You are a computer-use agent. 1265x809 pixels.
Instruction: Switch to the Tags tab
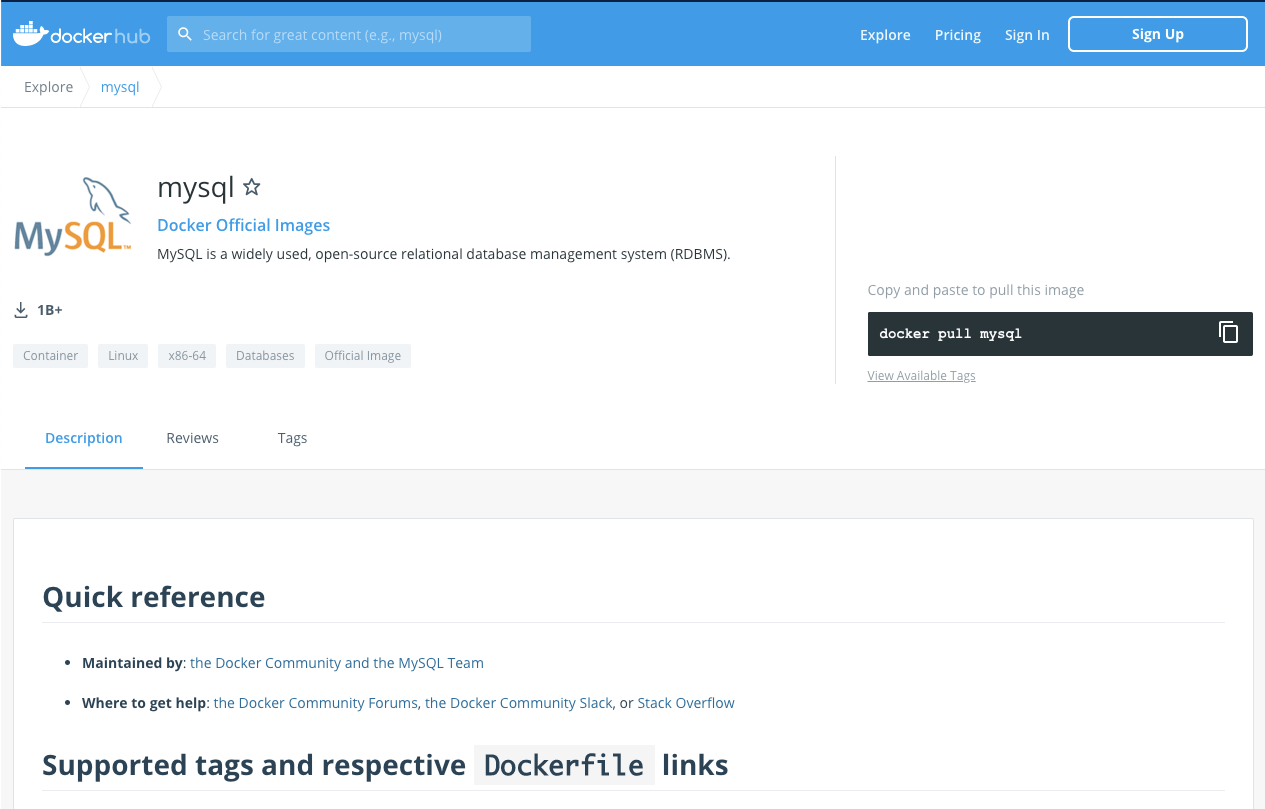292,438
